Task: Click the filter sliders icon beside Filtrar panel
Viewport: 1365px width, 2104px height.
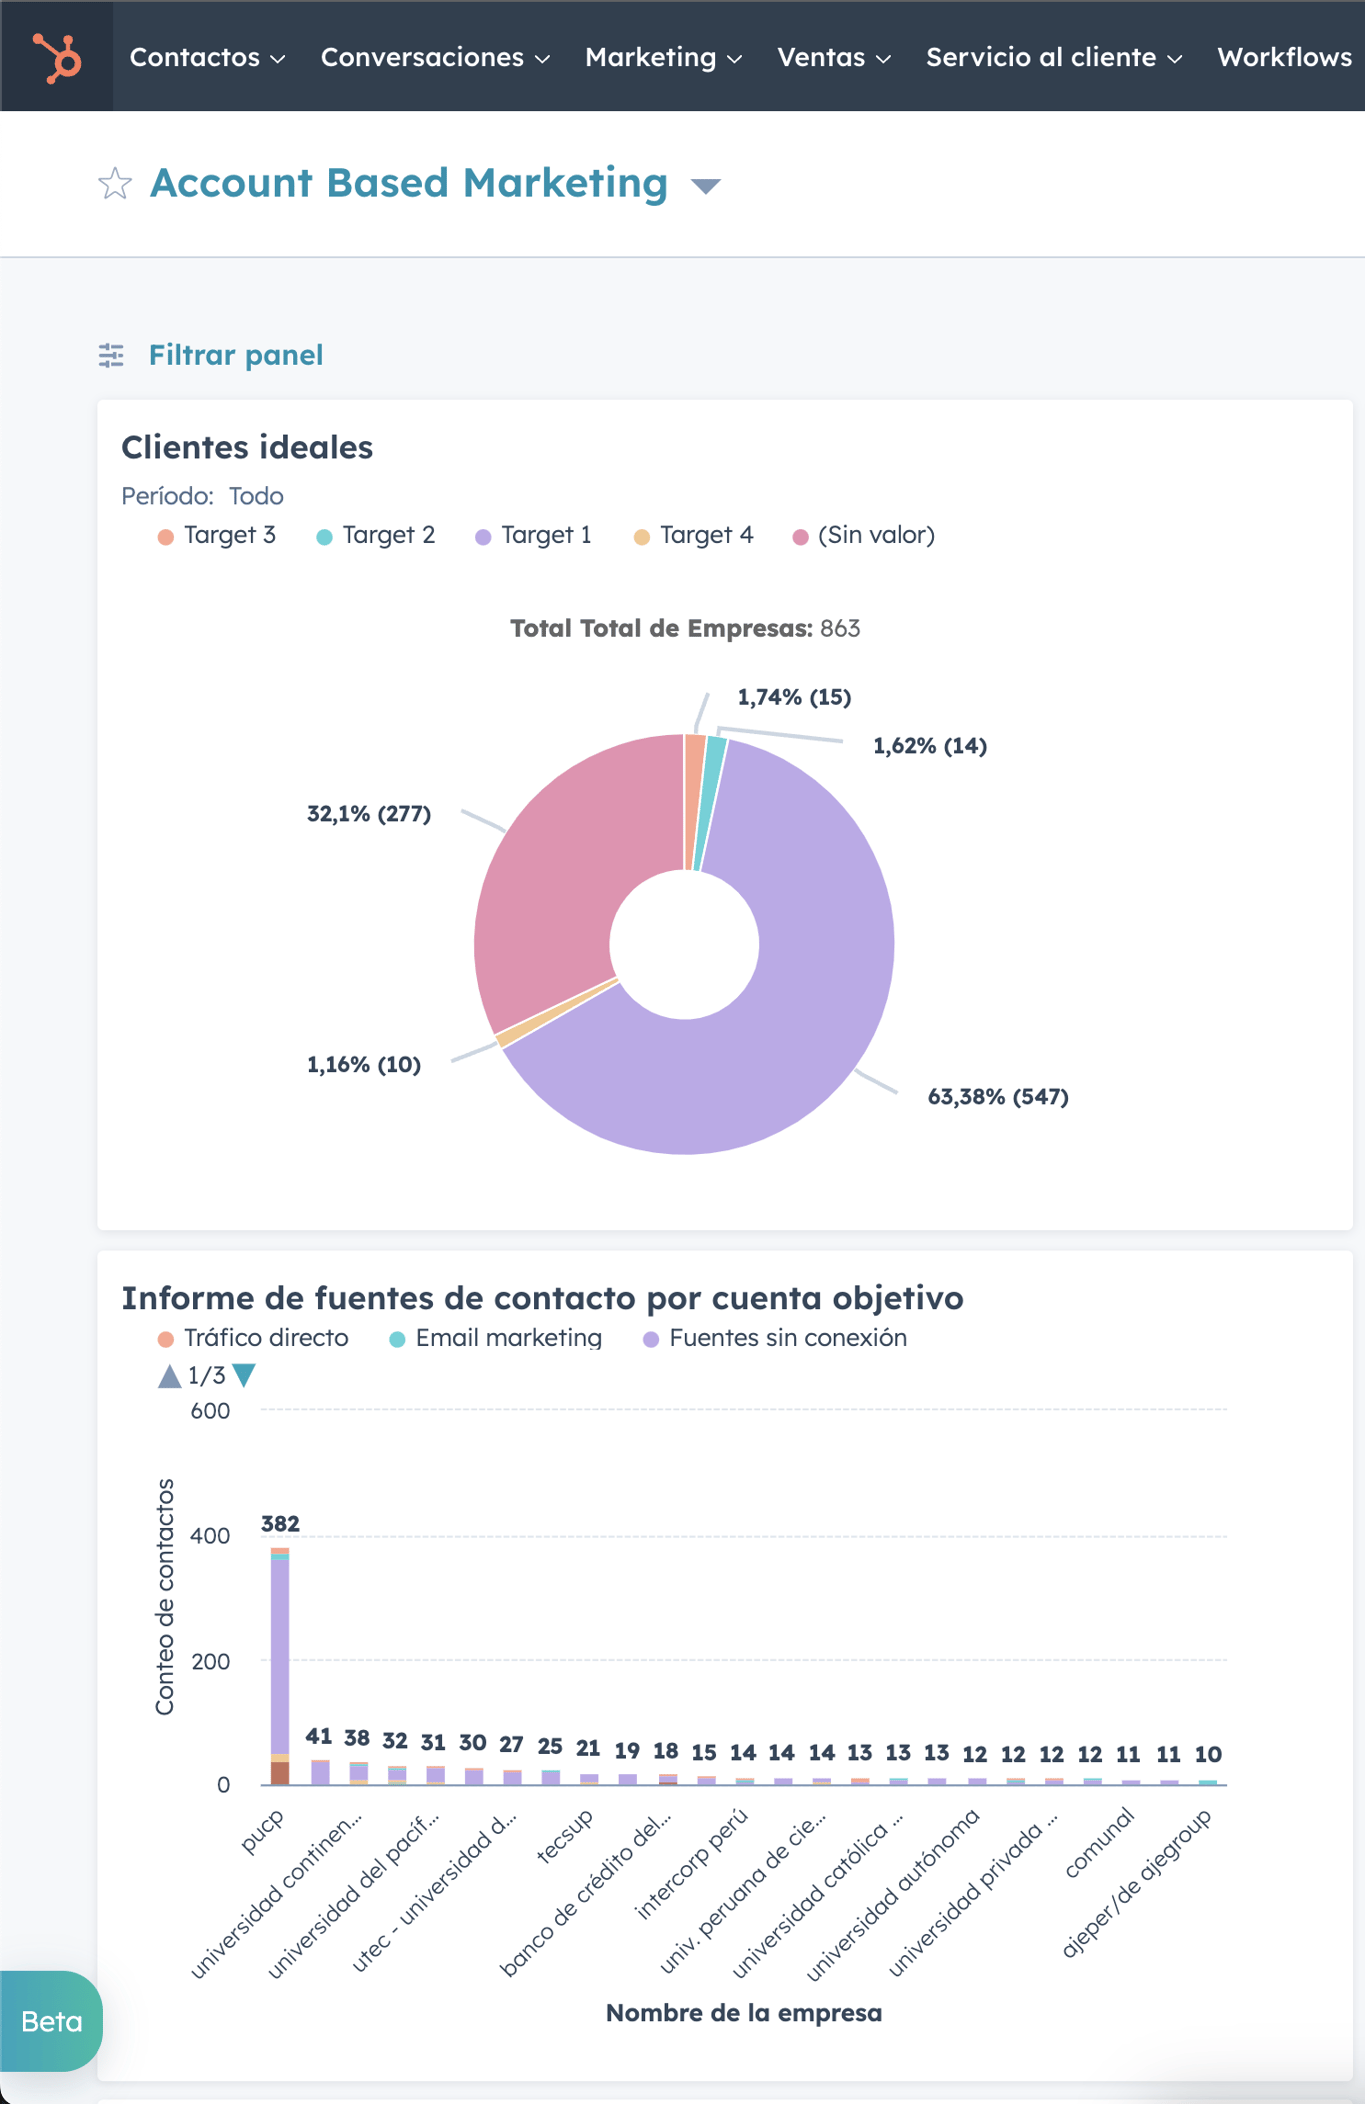Action: [112, 355]
